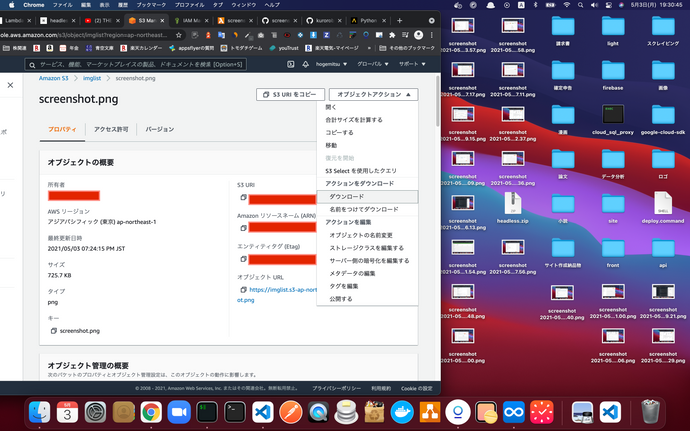This screenshot has width=690, height=431.
Task: Copy the object URL icon
Action: (x=243, y=290)
